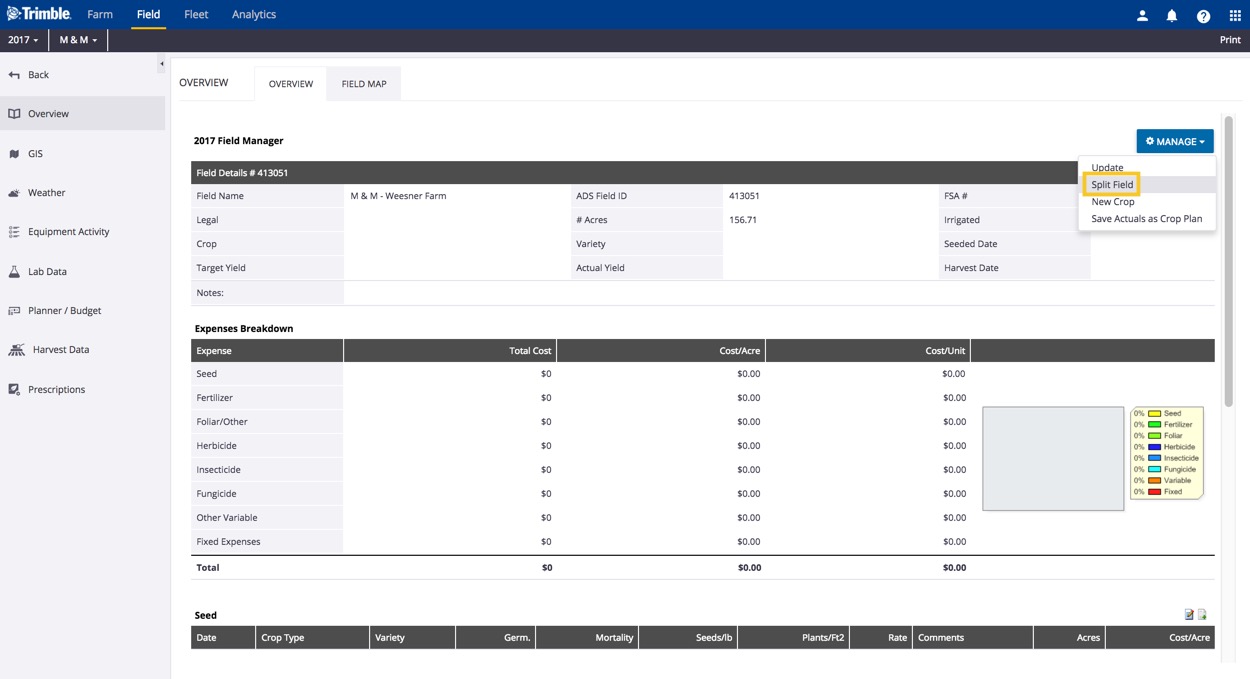Choose Save Actuals as Crop Plan

click(x=1146, y=219)
